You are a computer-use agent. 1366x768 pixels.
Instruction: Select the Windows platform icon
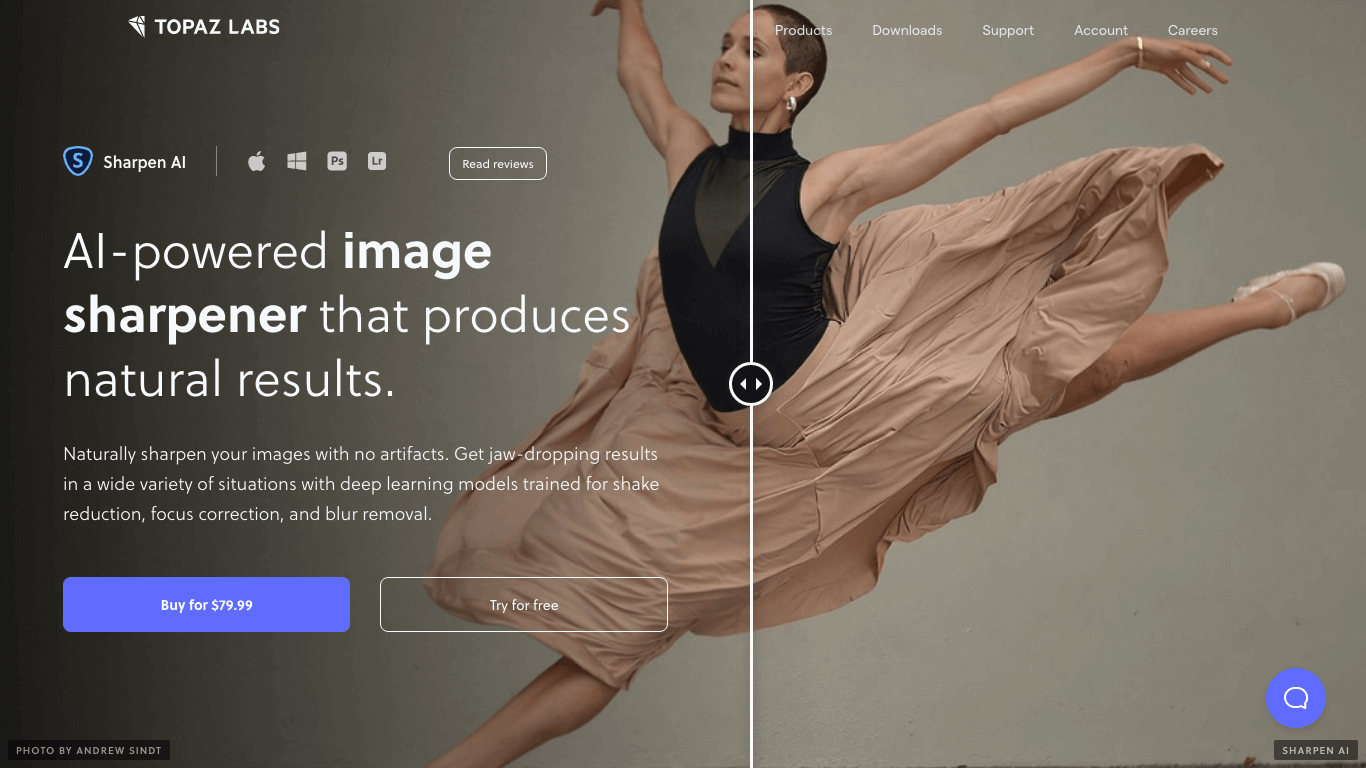click(297, 161)
